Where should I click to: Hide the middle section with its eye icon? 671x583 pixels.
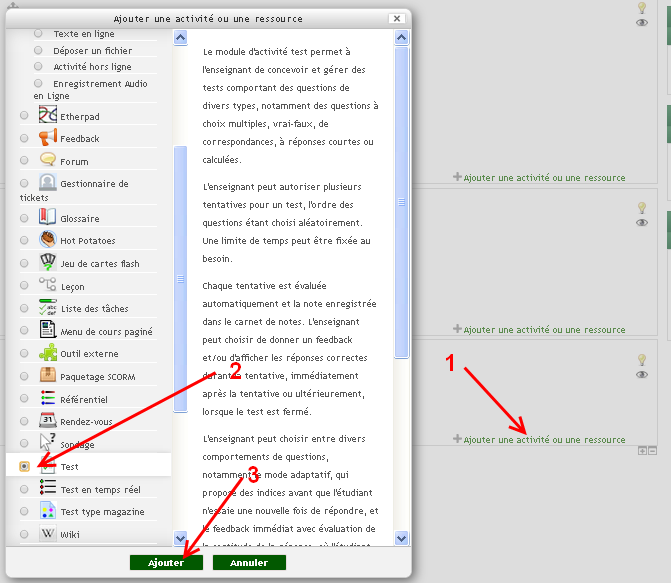[642, 223]
